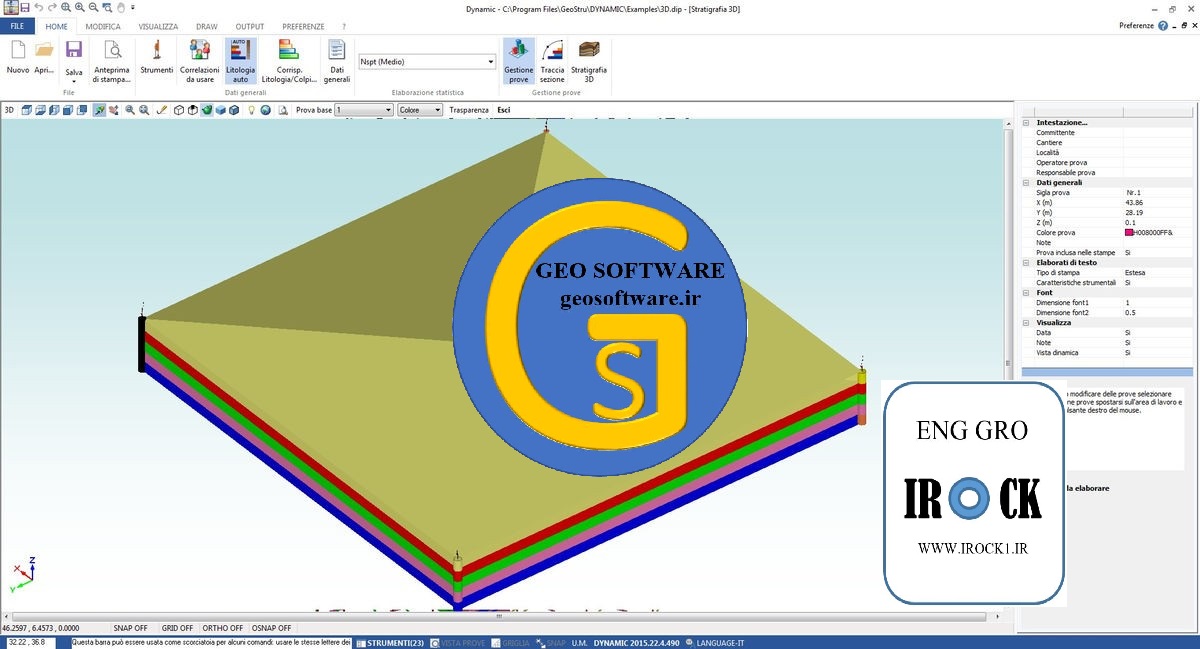Toggle ORTHO OFF in status bar
Screen dimensions: 1200x649
click(222, 628)
